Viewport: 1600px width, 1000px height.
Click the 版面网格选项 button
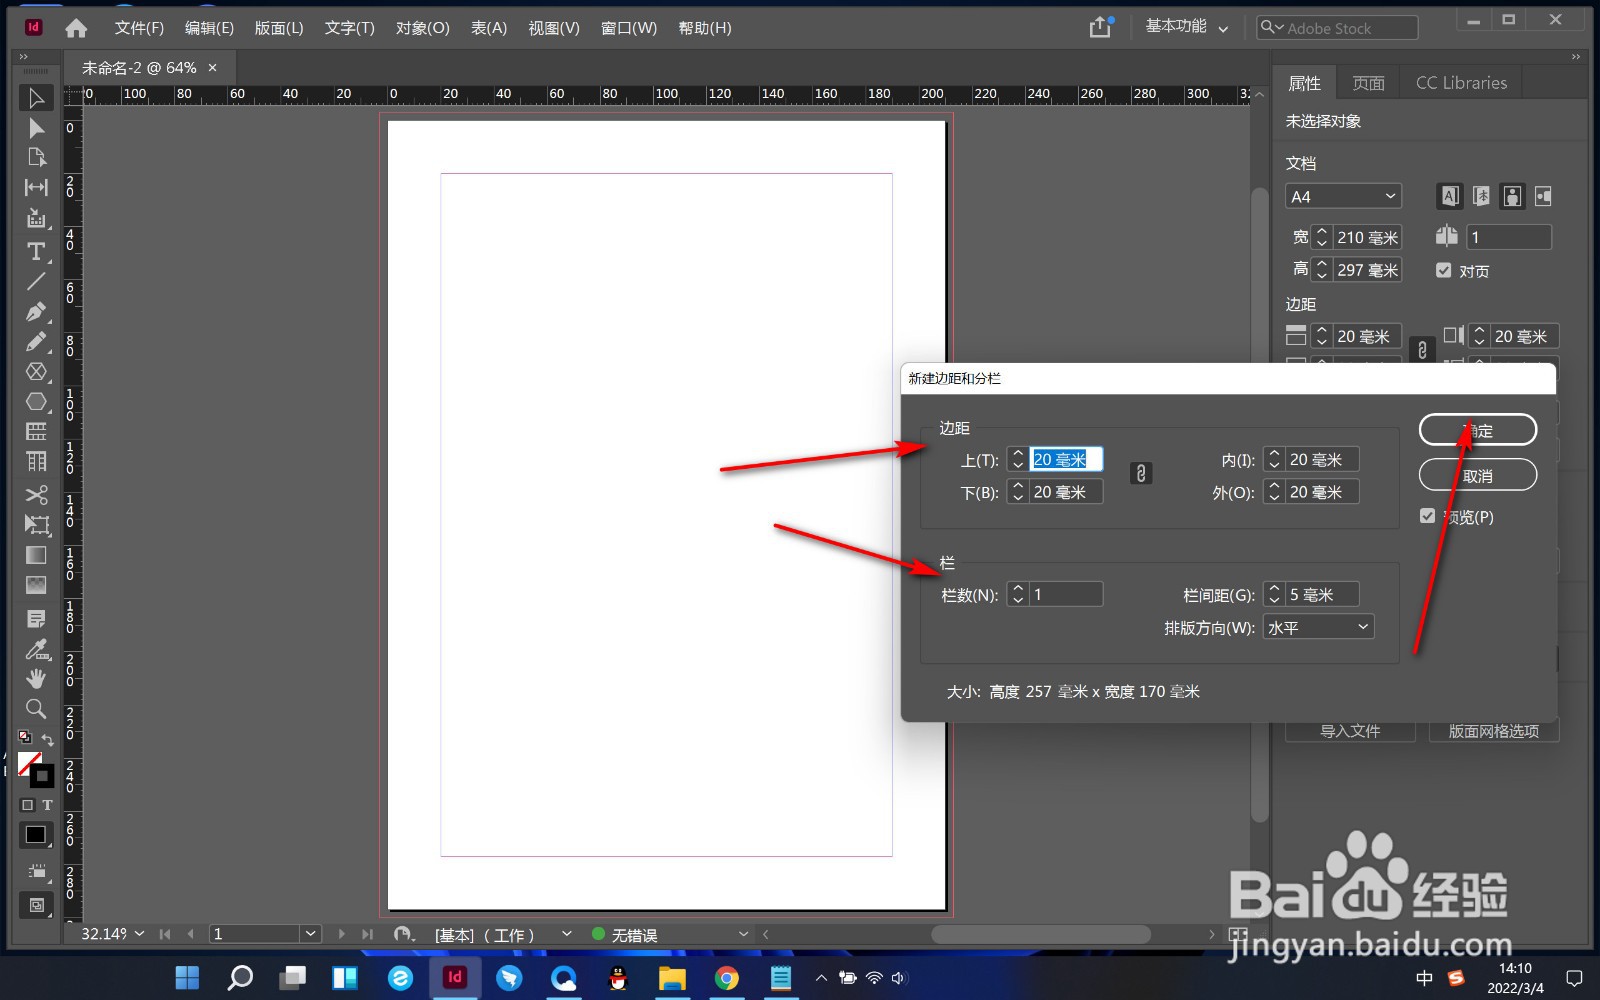[1493, 731]
